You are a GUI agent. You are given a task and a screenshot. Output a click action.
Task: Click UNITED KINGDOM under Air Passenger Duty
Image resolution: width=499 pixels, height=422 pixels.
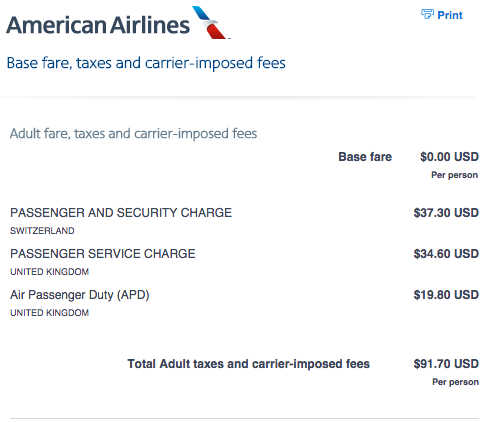tap(50, 313)
